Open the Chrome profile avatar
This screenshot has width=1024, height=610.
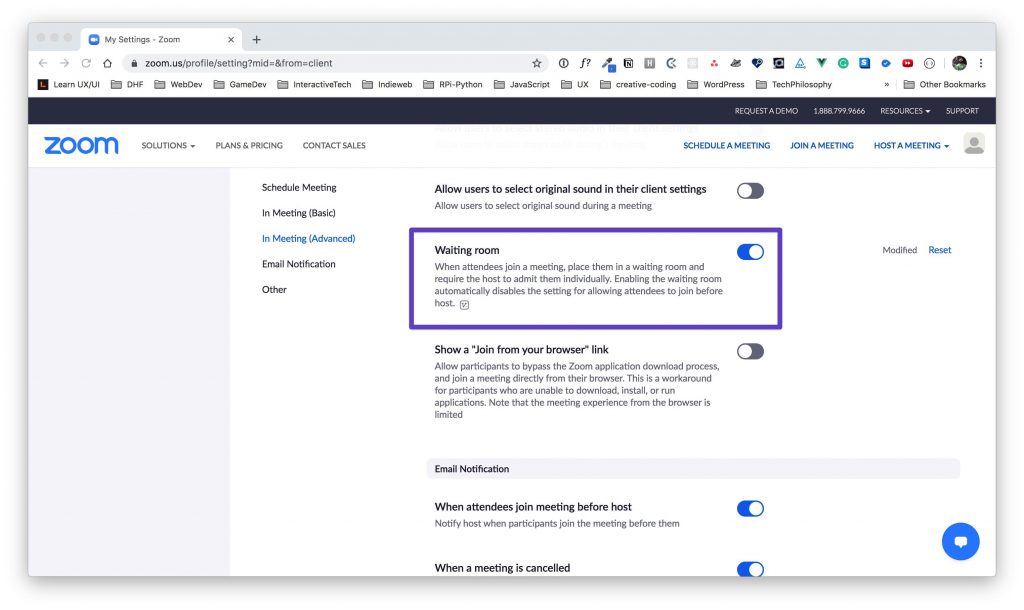[959, 63]
